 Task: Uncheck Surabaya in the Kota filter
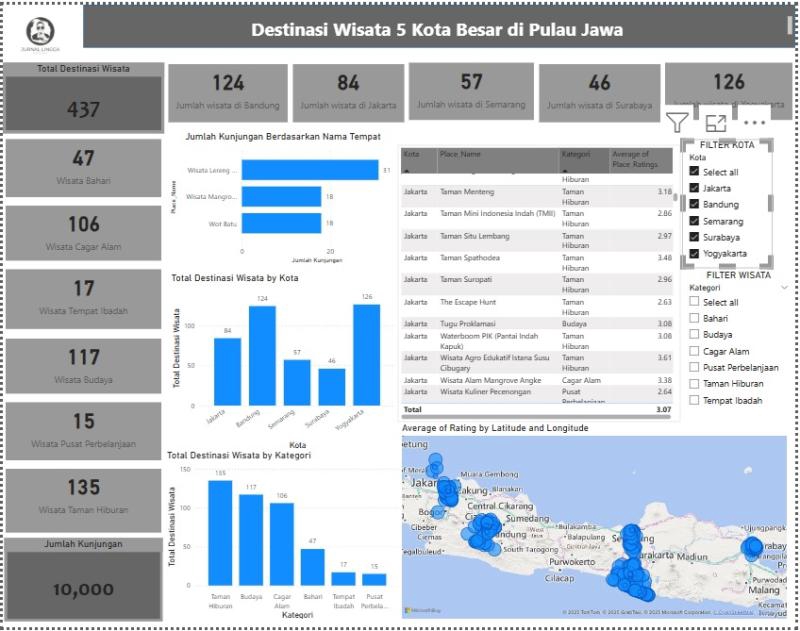pyautogui.click(x=694, y=237)
